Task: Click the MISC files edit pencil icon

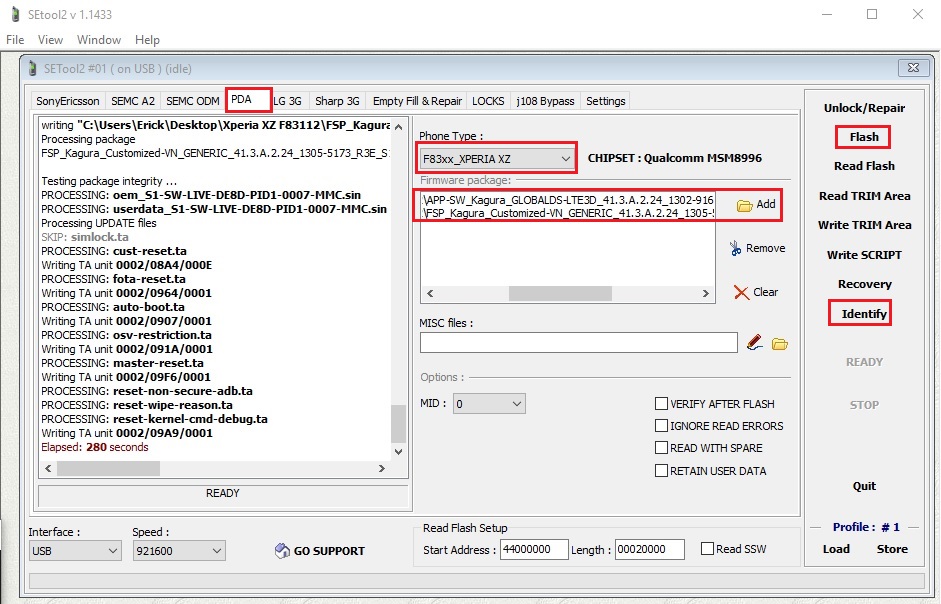Action: pyautogui.click(x=754, y=343)
